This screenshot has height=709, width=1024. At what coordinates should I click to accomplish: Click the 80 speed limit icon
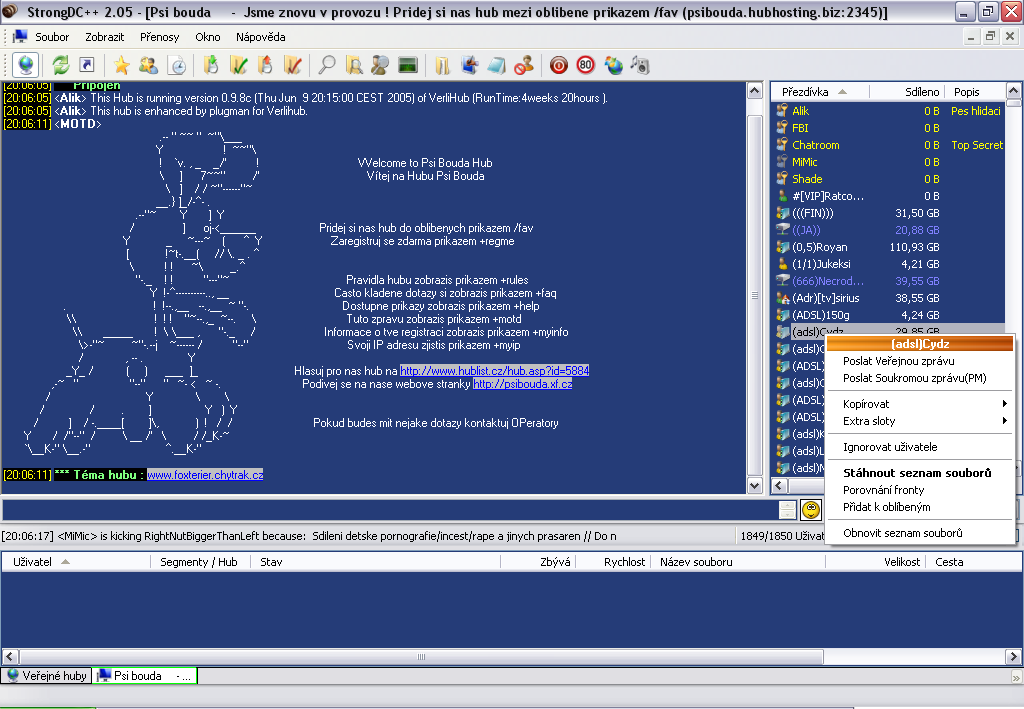585,65
